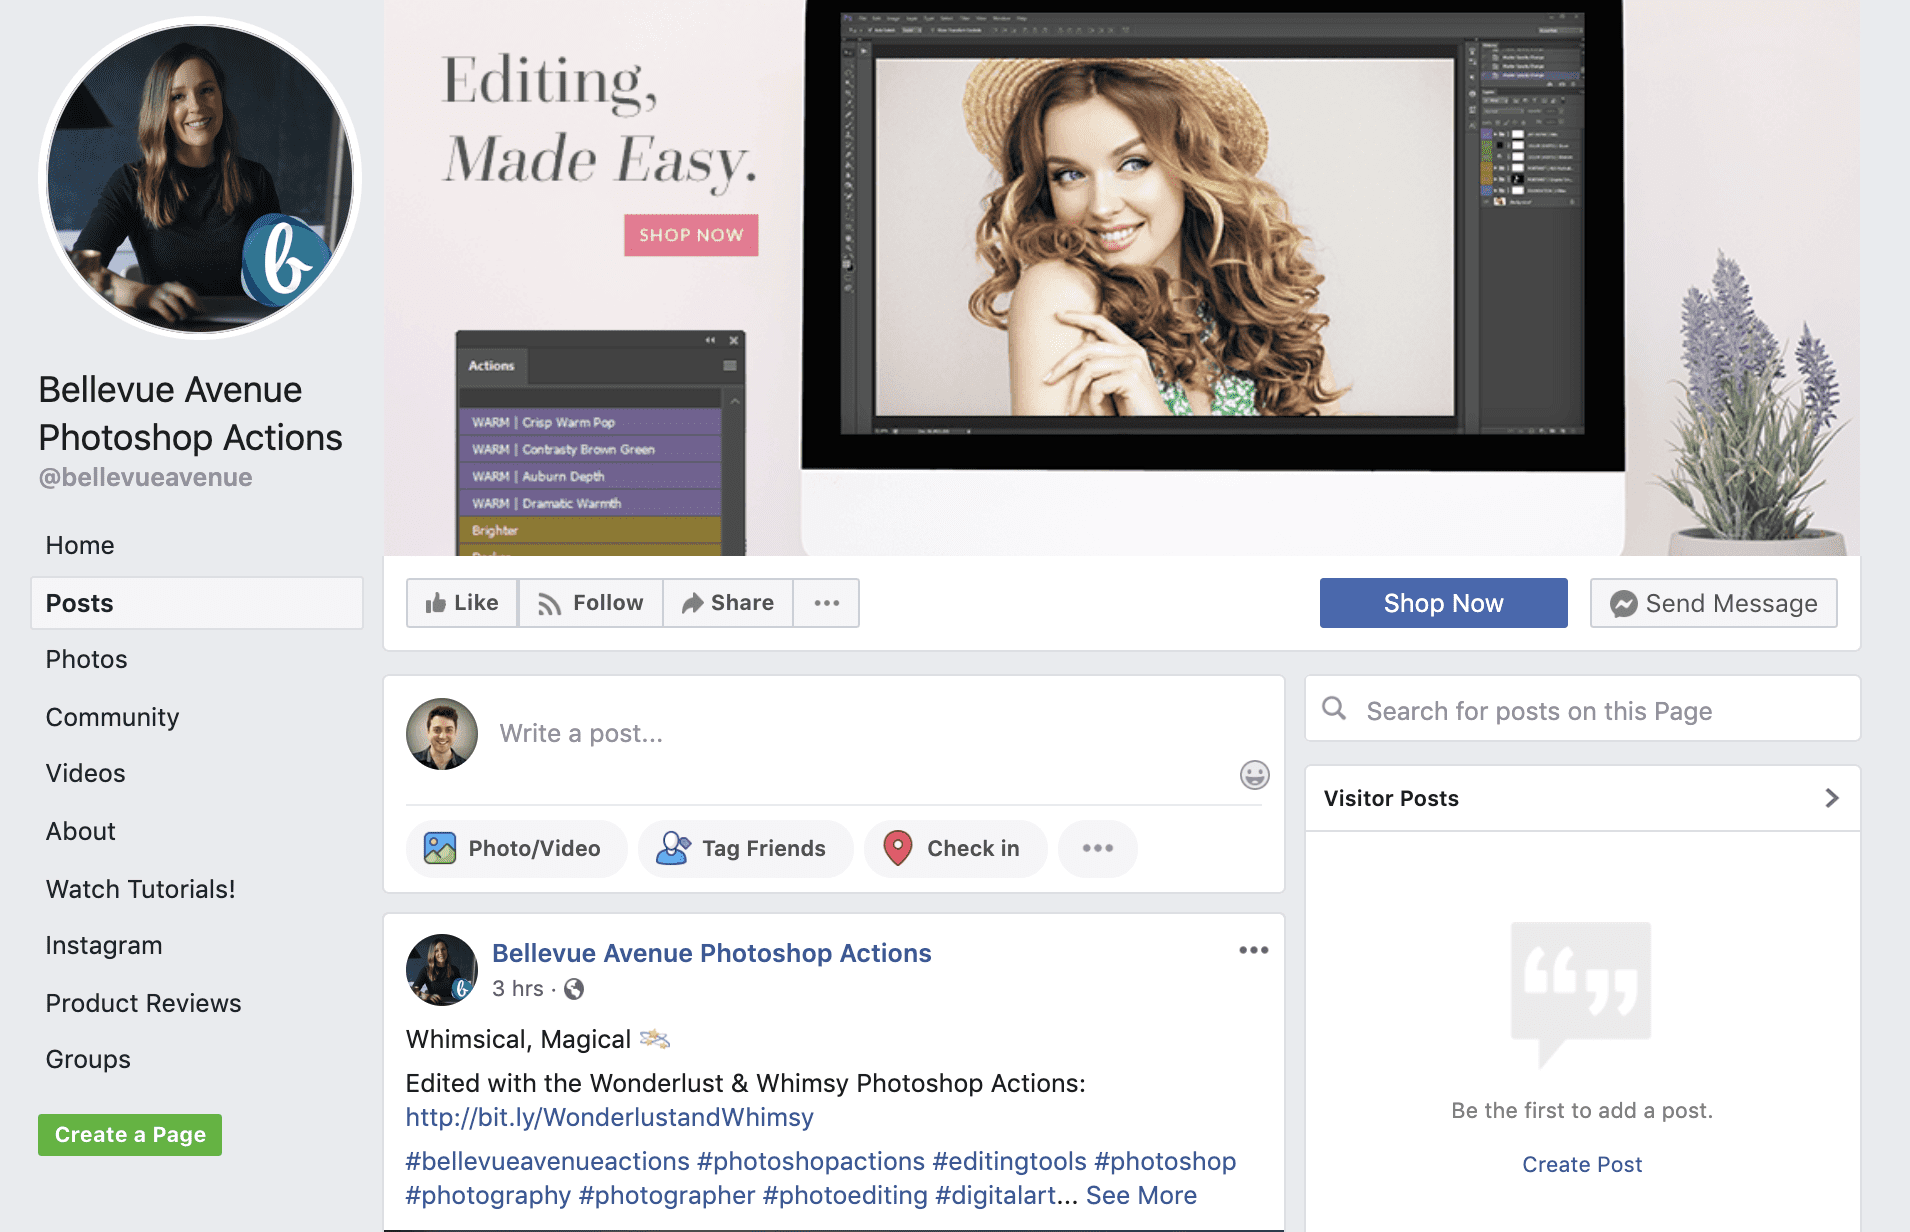Click the #photography hashtag
This screenshot has height=1232, width=1910.
pyautogui.click(x=488, y=1195)
